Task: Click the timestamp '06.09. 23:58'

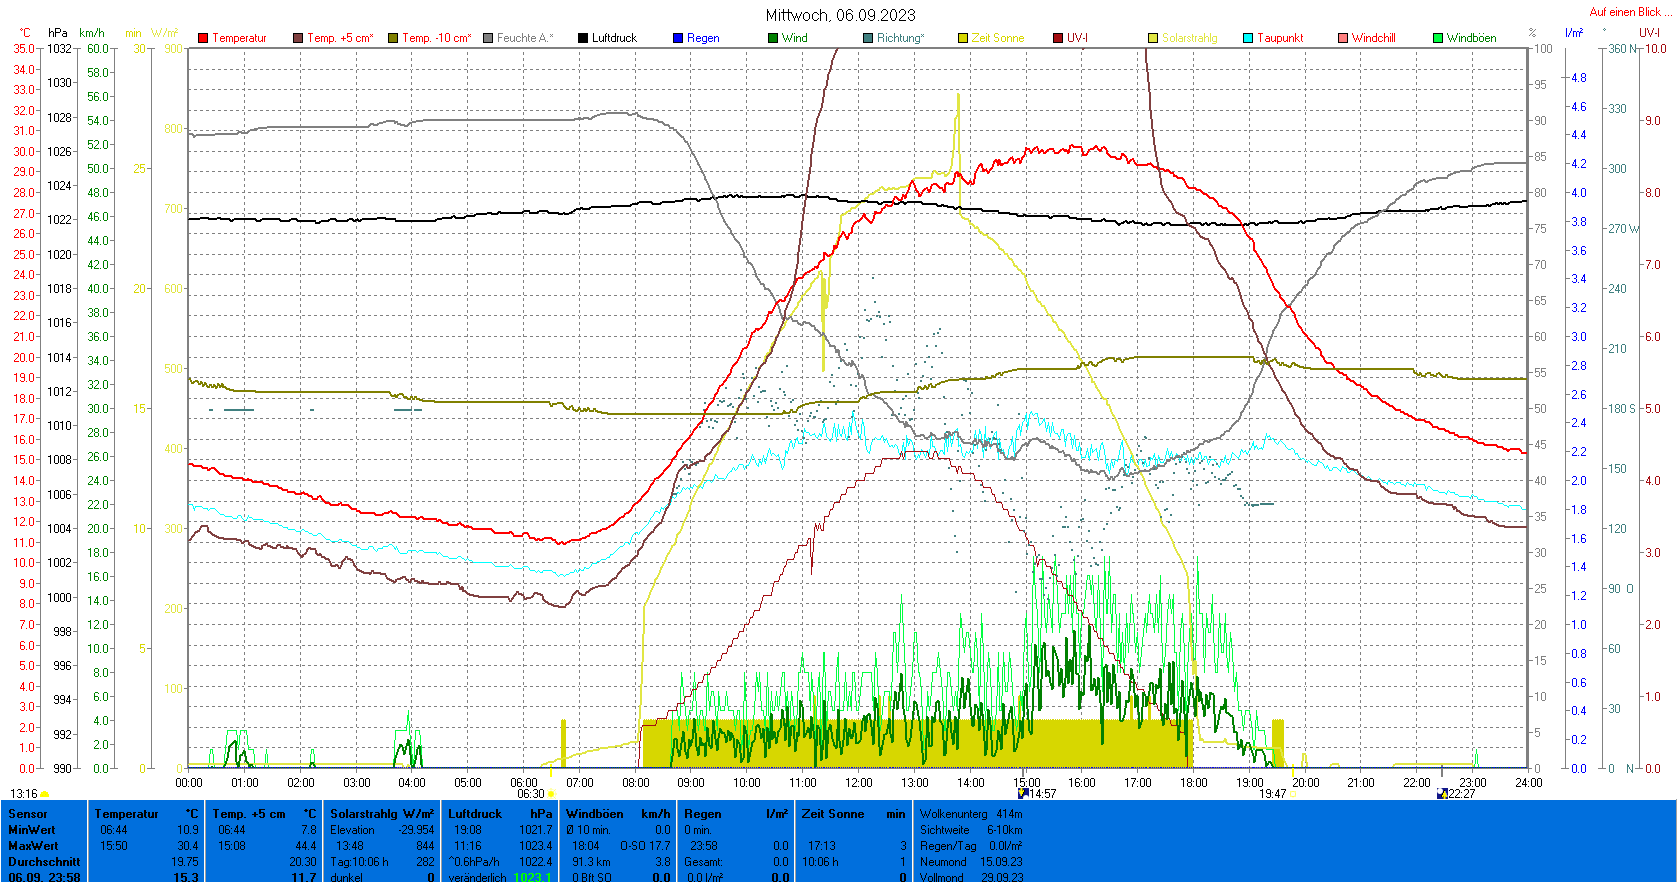Action: pos(44,877)
